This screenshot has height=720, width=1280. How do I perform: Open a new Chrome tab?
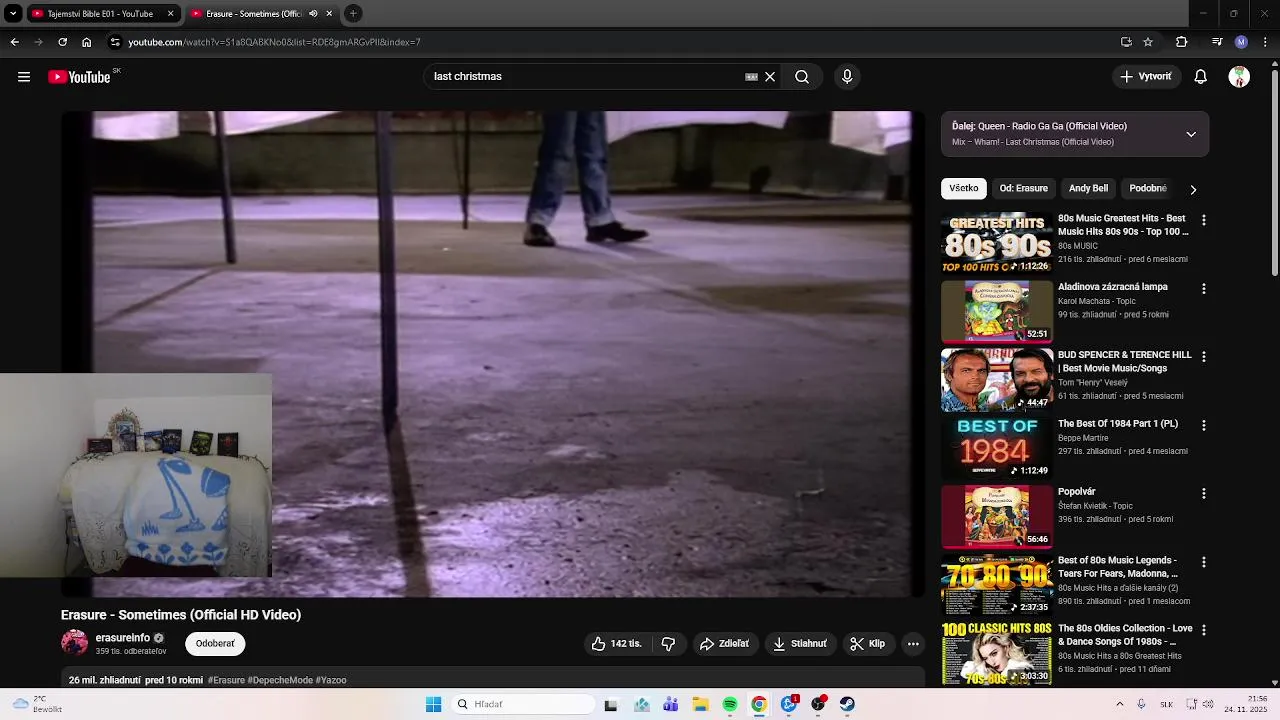(353, 14)
